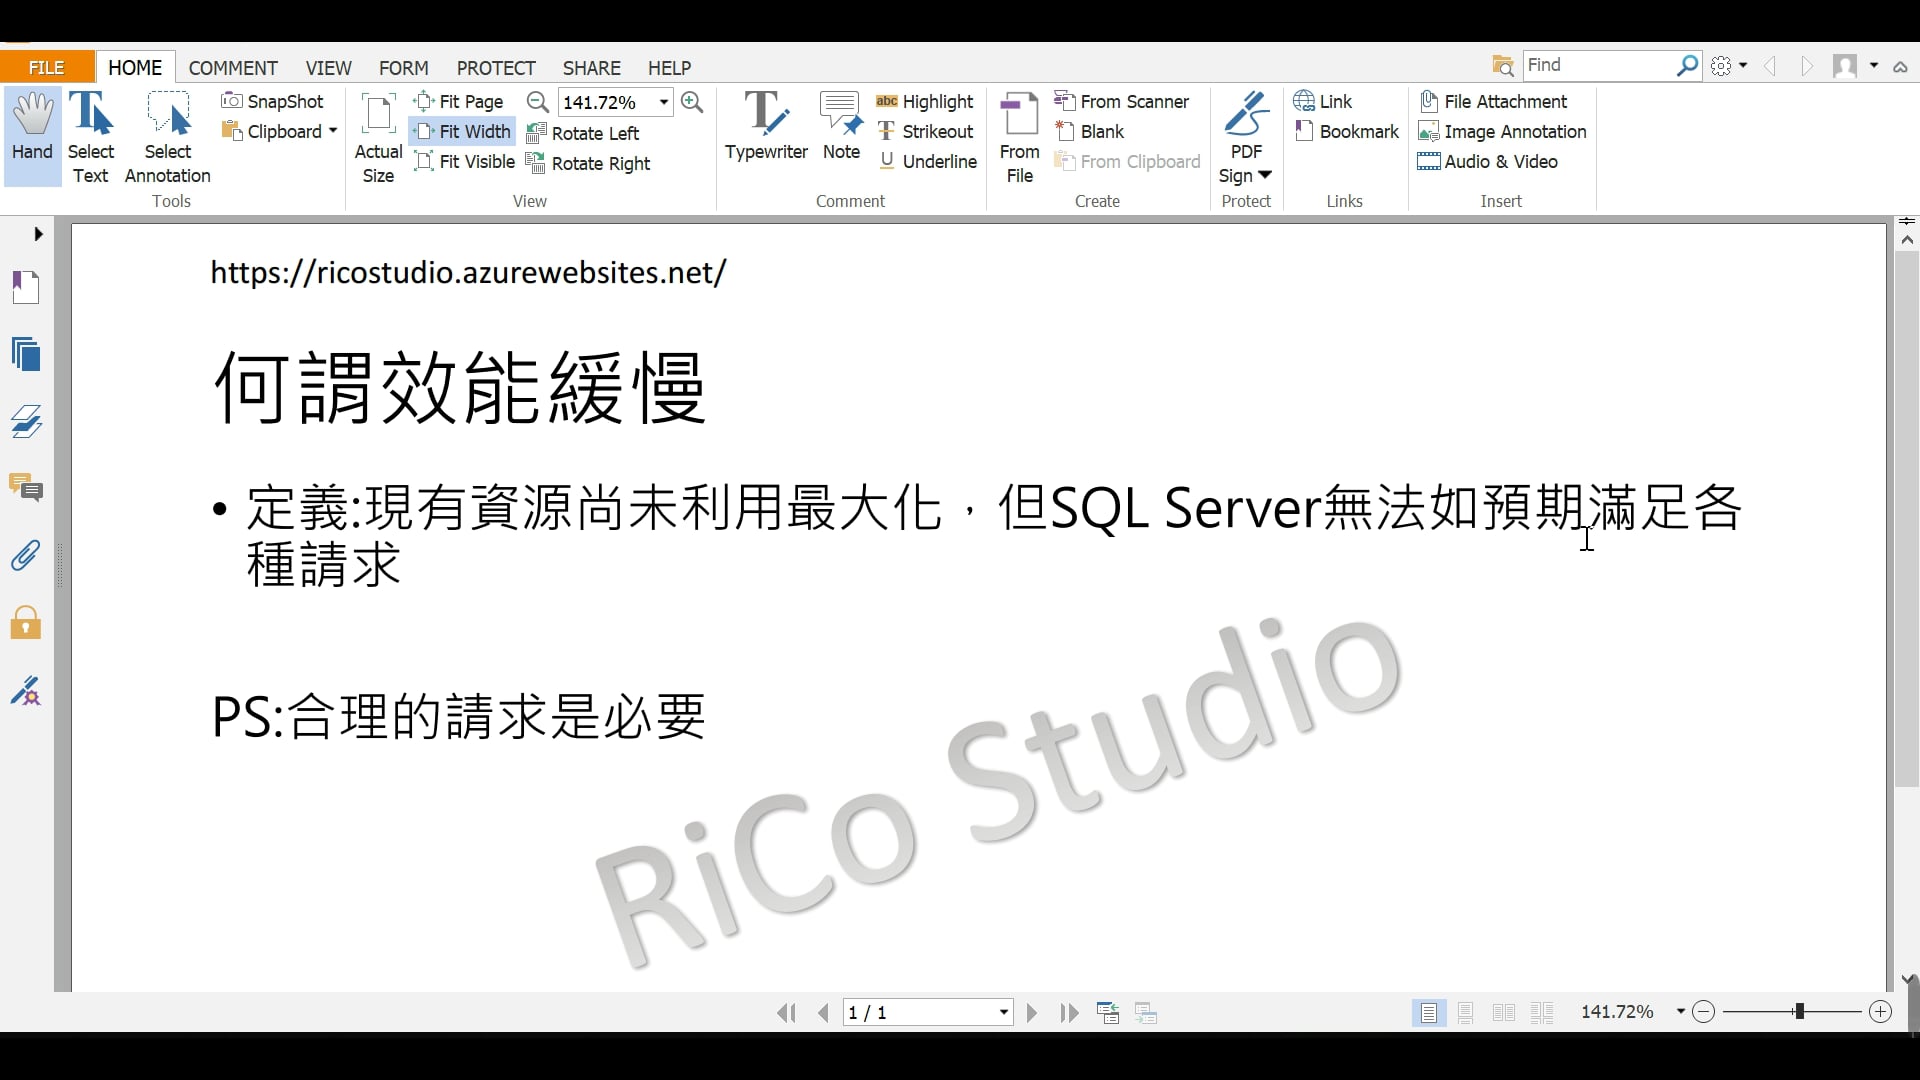Open the security lock panel icon
Viewport: 1920px width, 1080px height.
26,623
